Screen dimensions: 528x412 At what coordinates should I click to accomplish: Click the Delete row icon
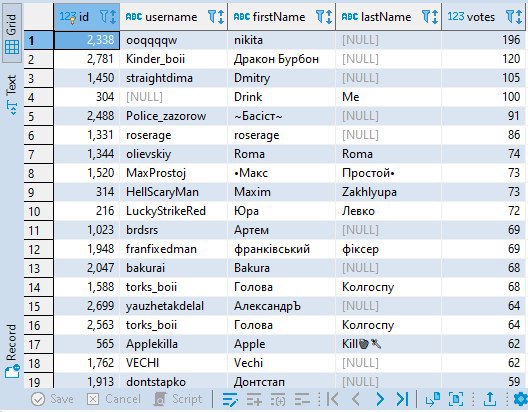[302, 400]
